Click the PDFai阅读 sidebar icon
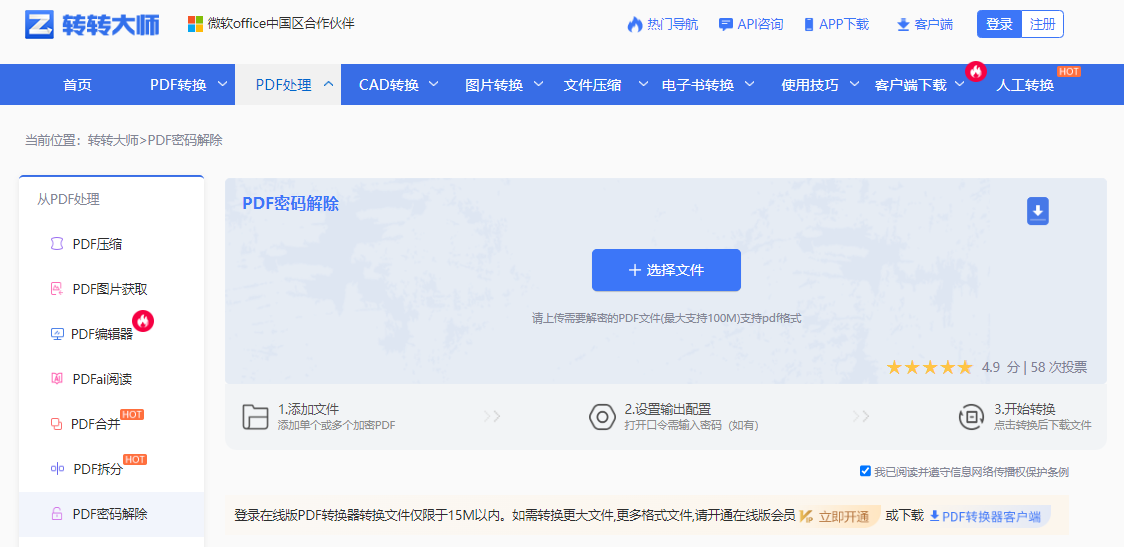1124x547 pixels. 57,379
